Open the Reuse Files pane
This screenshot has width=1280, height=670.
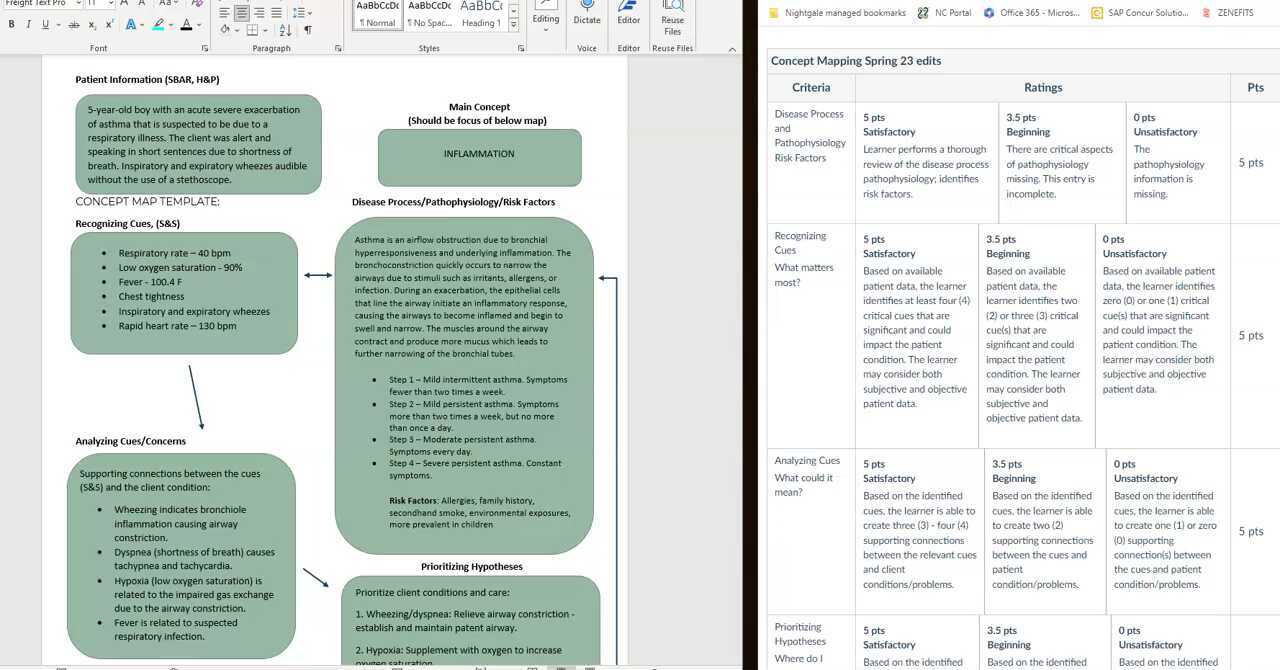point(671,15)
